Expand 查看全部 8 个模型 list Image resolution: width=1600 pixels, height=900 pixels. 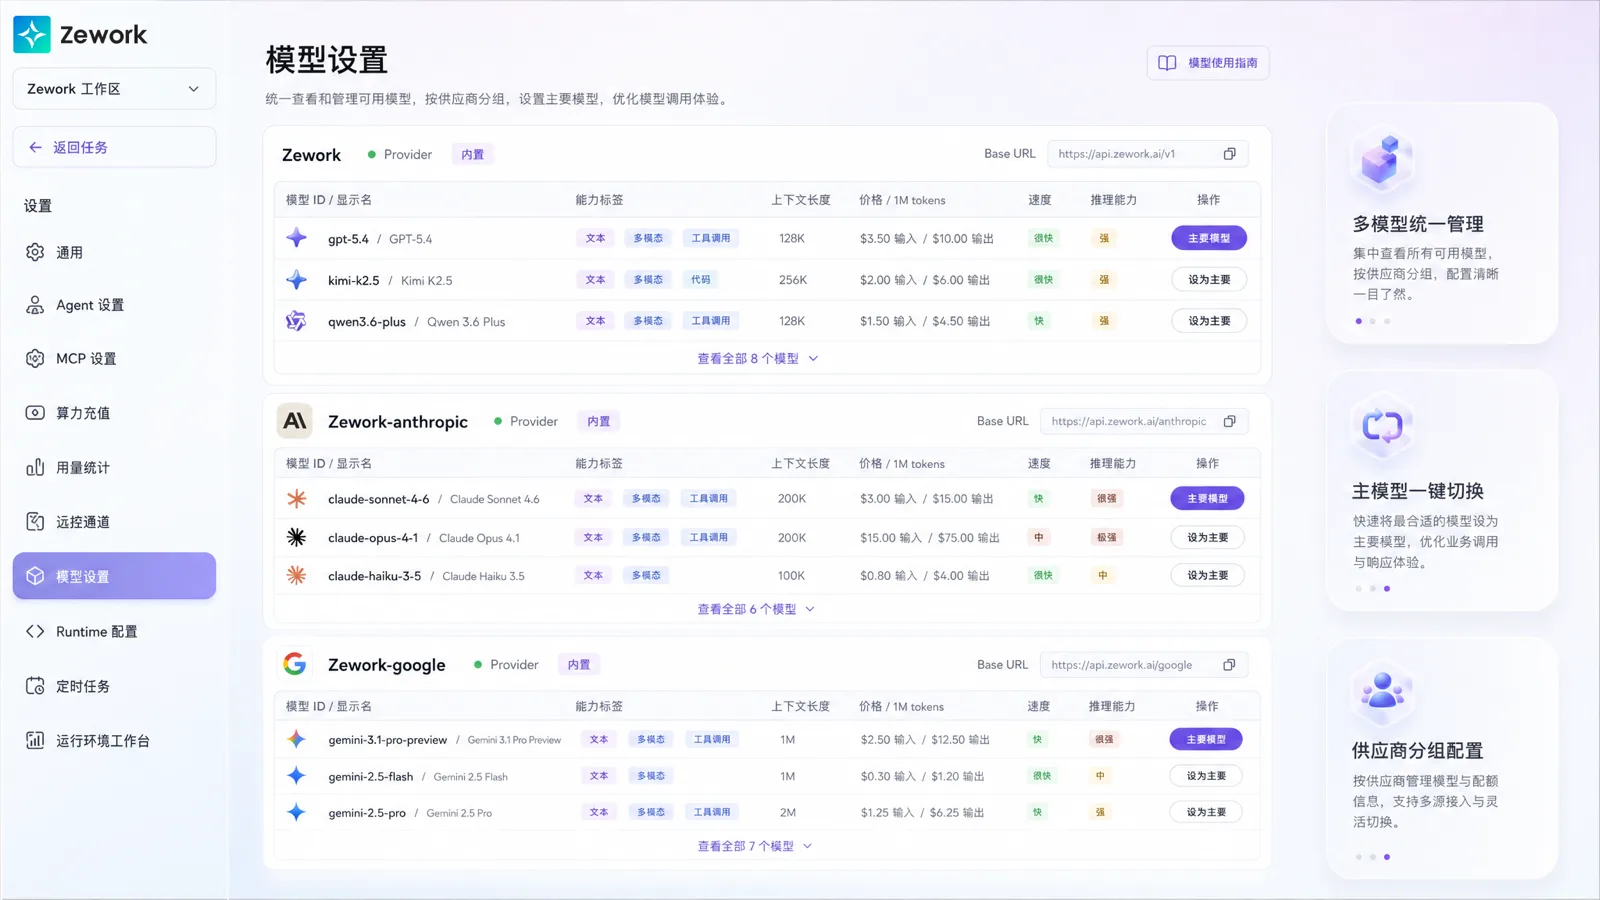[757, 358]
